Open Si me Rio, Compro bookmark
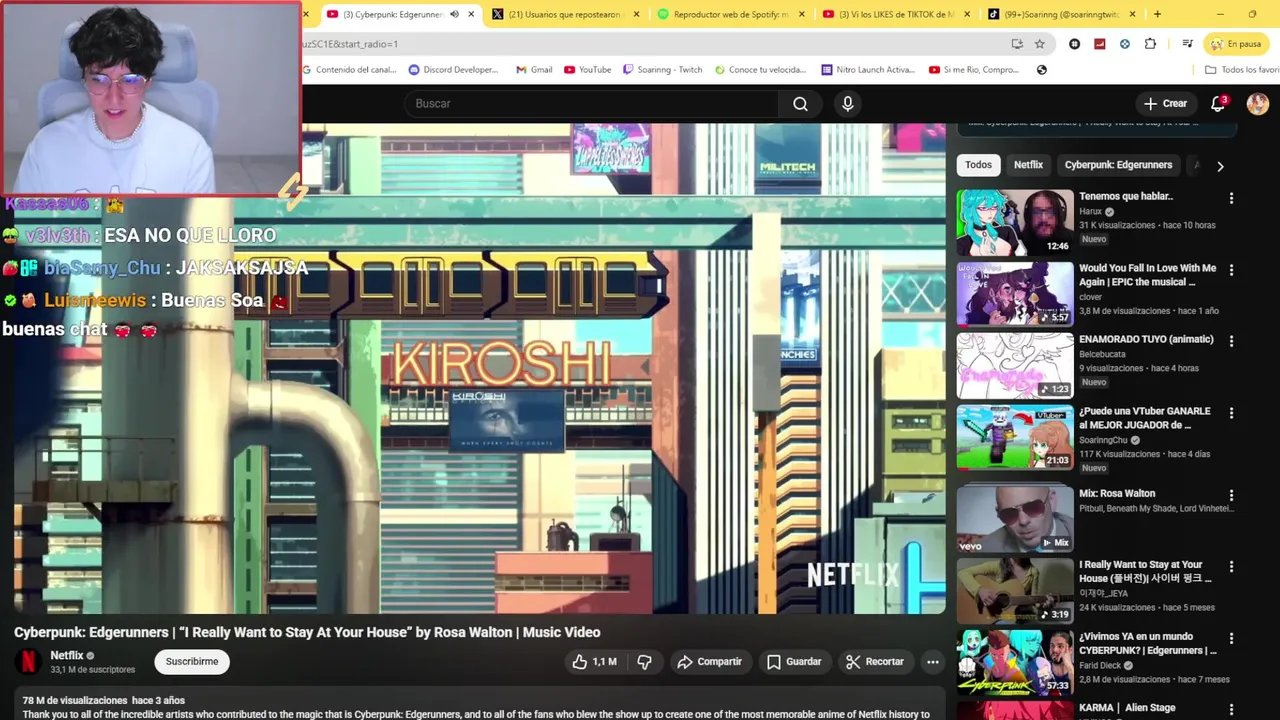1280x720 pixels. coord(974,70)
